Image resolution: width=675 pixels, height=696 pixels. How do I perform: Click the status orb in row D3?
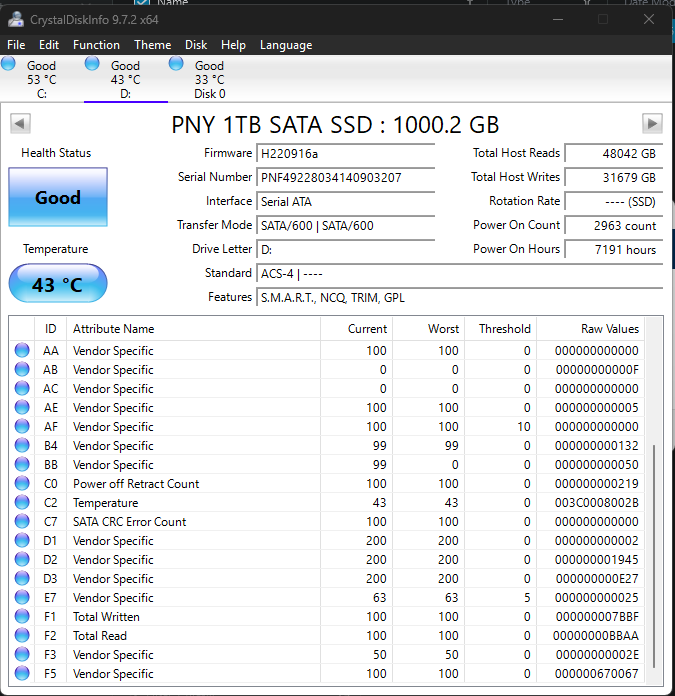click(22, 578)
